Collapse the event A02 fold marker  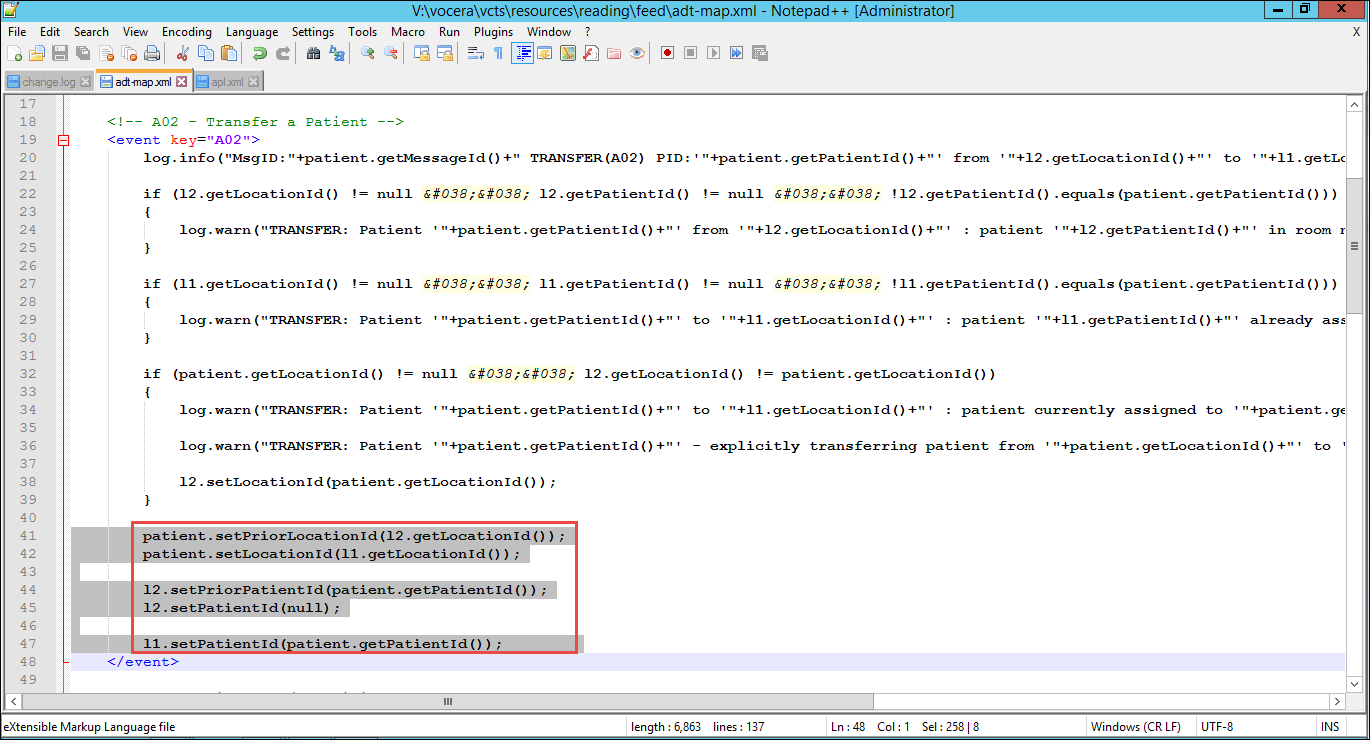tap(64, 140)
